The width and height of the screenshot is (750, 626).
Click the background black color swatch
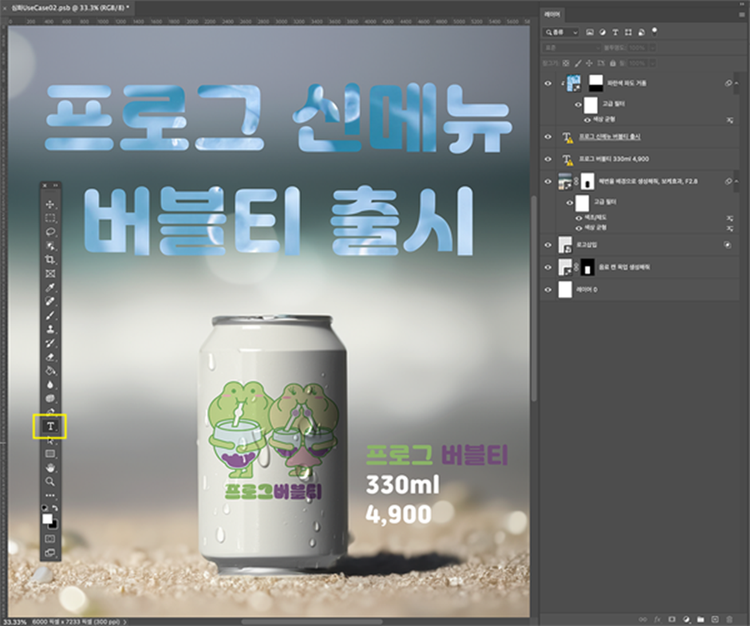click(54, 525)
